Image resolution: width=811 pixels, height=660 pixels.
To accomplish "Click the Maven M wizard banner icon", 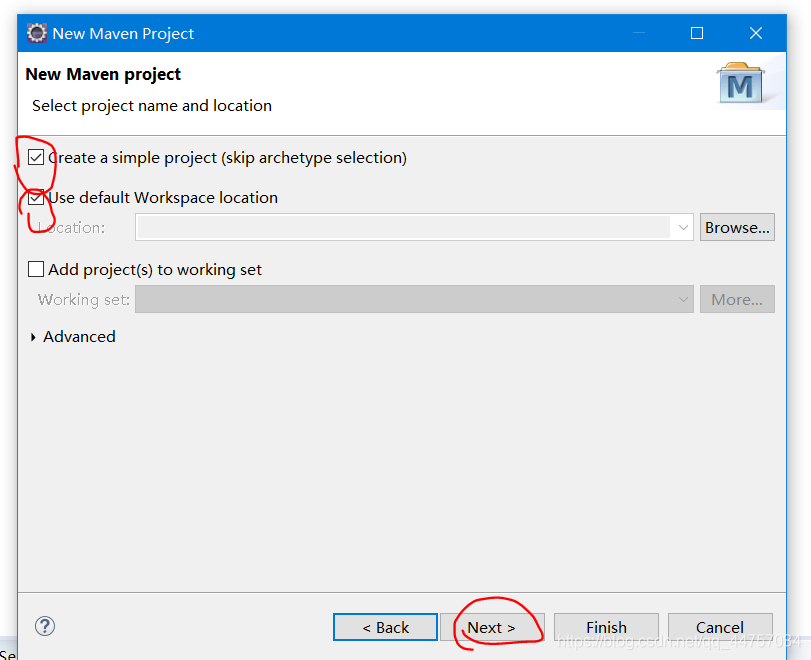I will click(x=741, y=83).
